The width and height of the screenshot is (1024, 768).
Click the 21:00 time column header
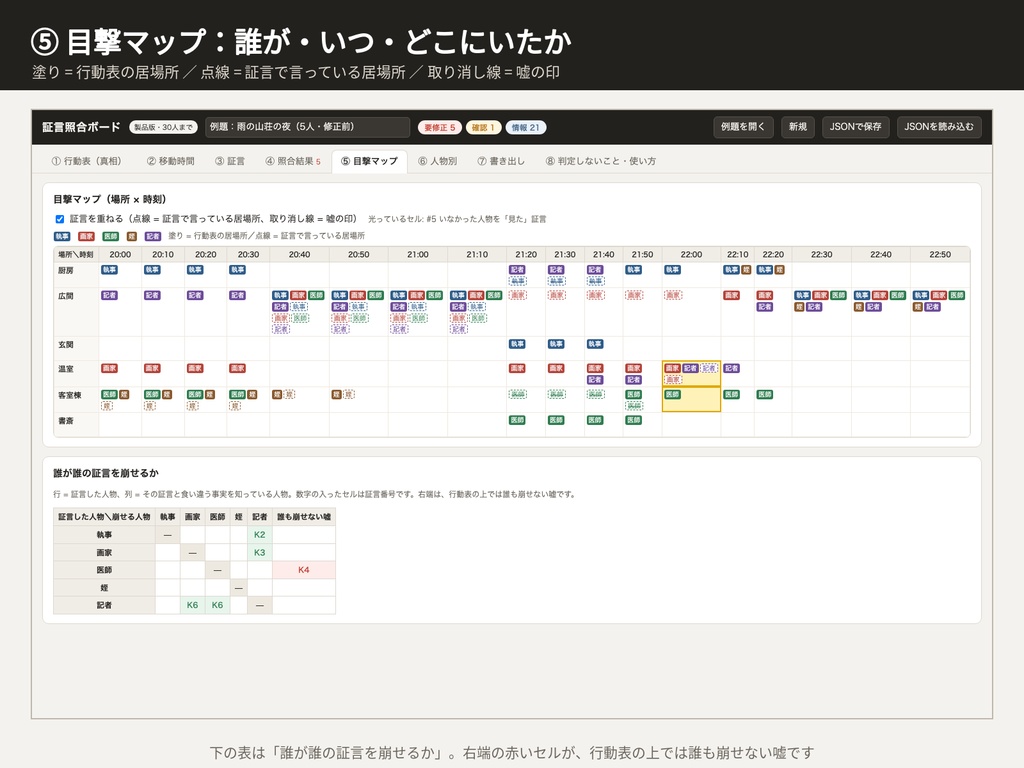click(418, 255)
